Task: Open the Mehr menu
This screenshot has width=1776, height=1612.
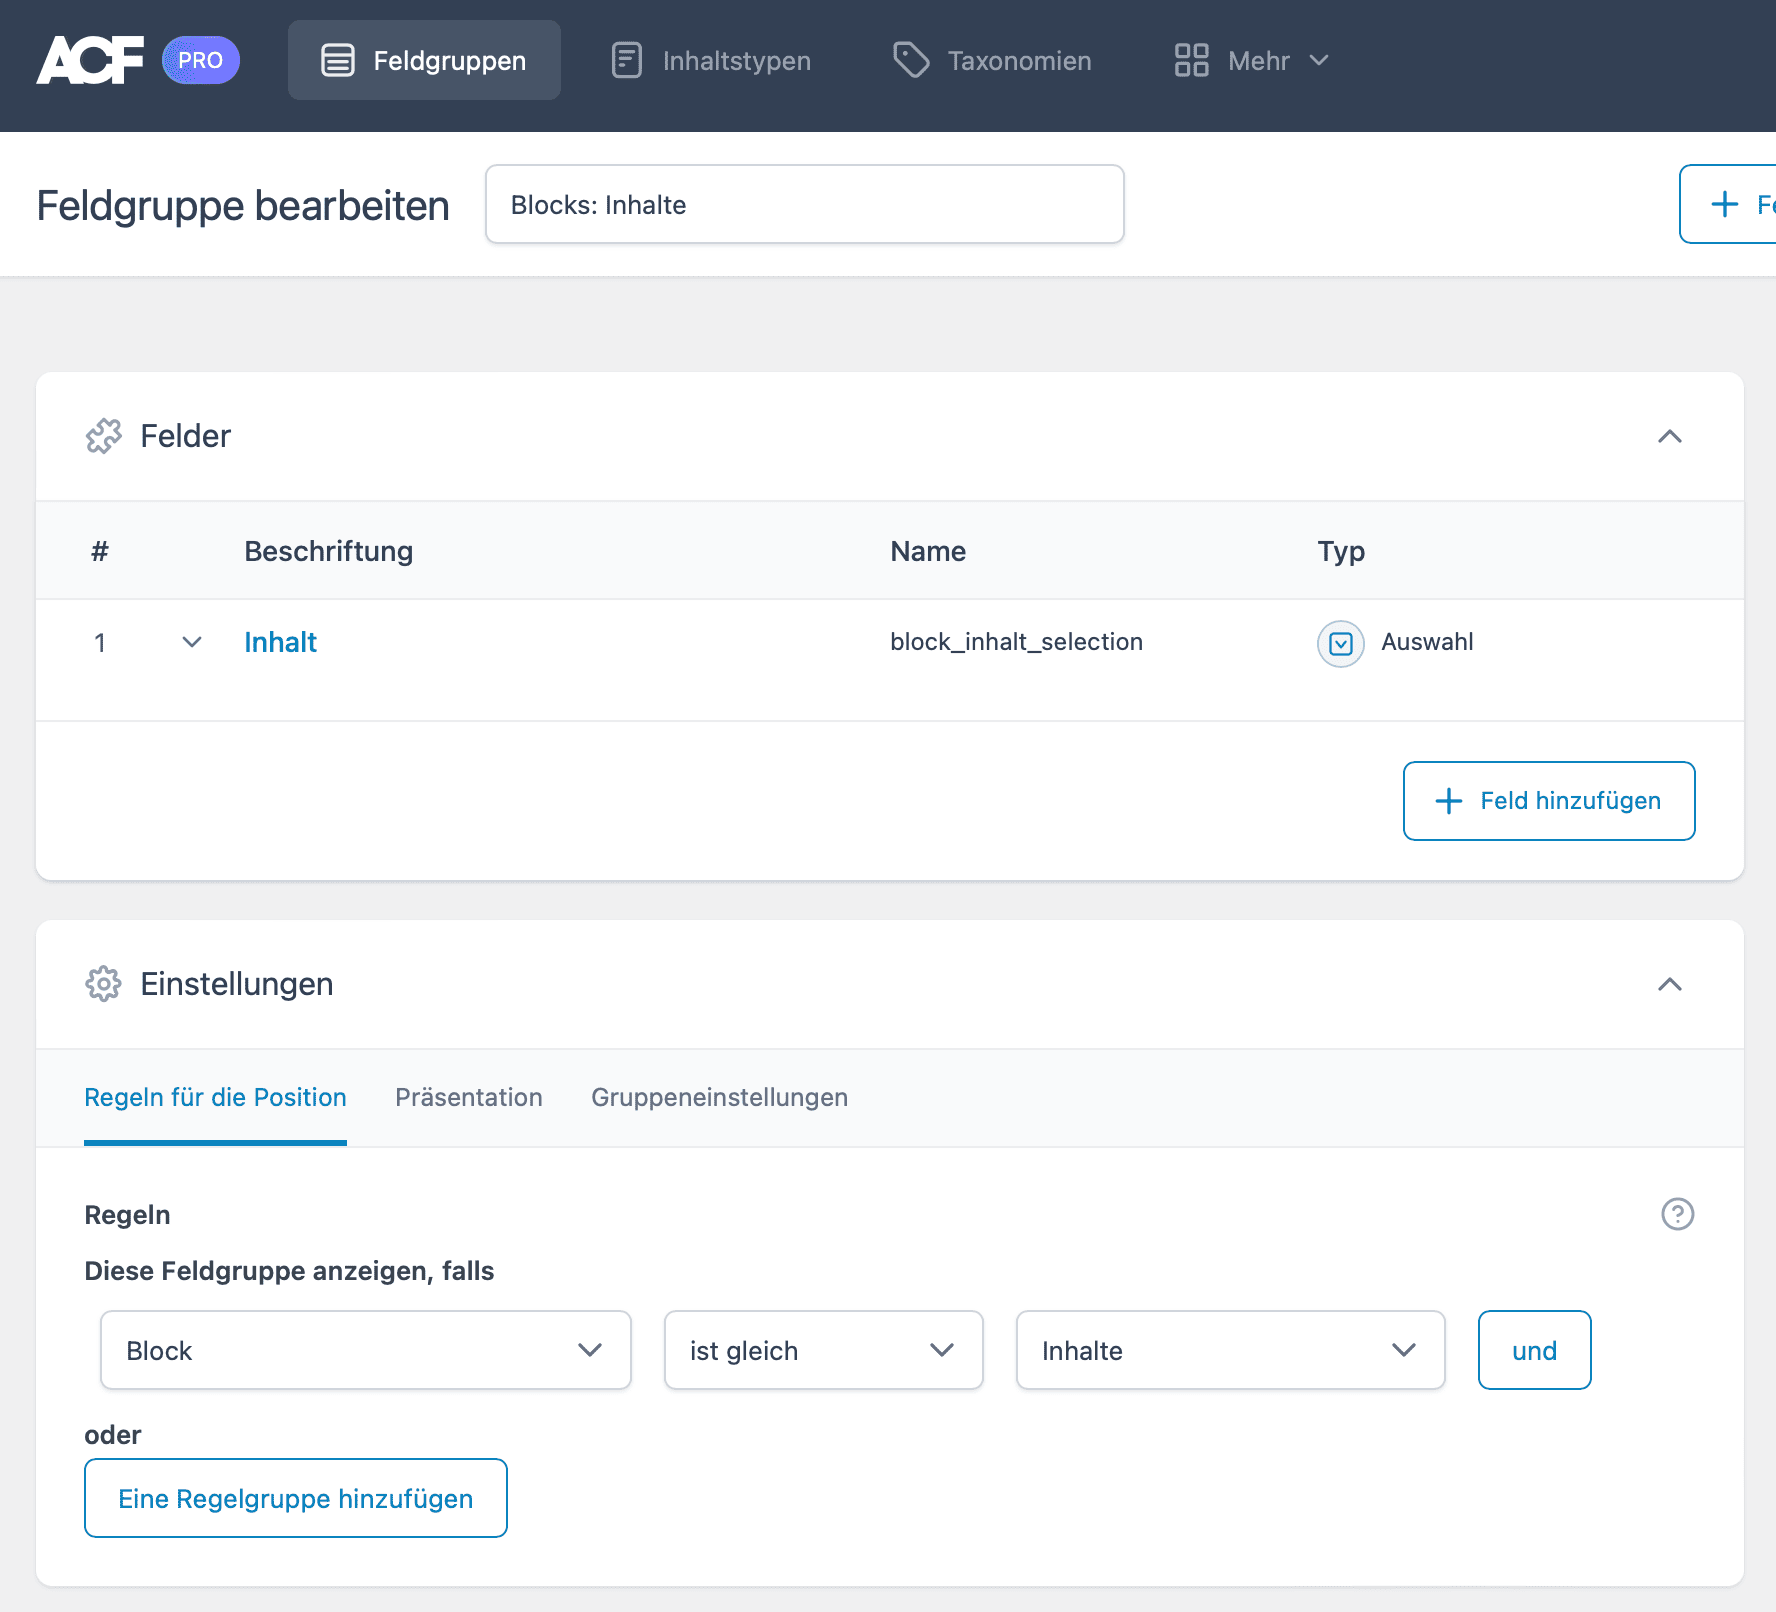Action: (x=1252, y=60)
